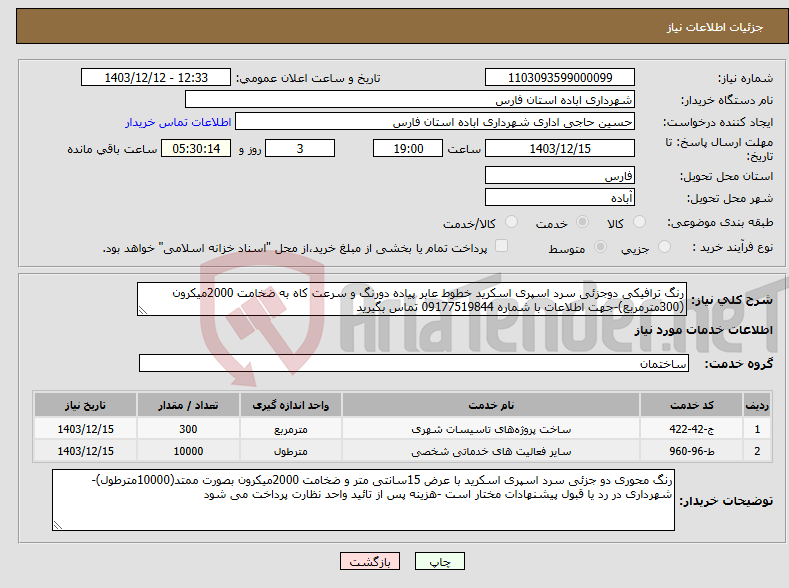Select the کالا radio button

pos(639,222)
